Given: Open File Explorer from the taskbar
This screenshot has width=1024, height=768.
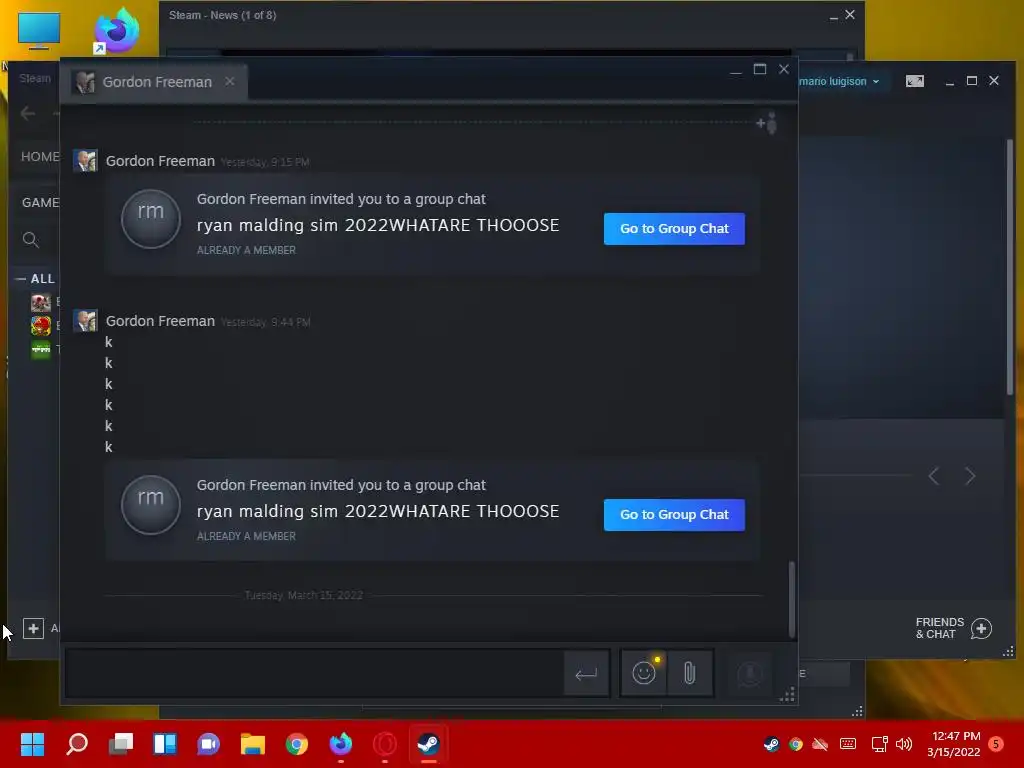Looking at the screenshot, I should pyautogui.click(x=252, y=743).
